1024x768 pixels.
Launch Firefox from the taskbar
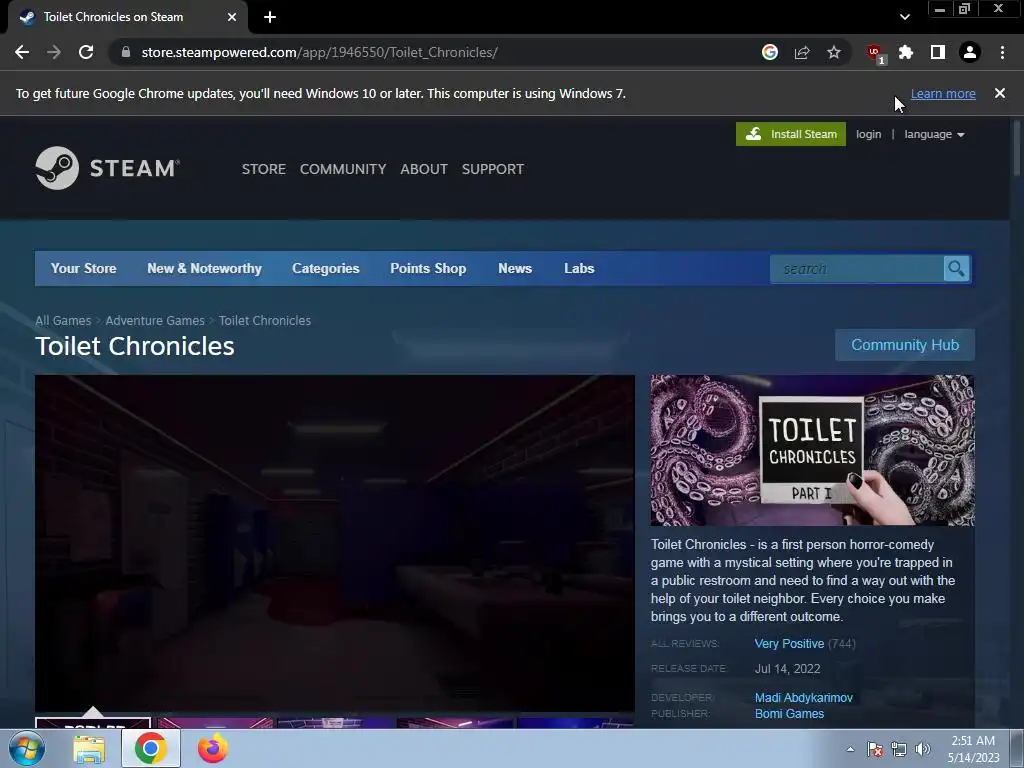click(213, 749)
